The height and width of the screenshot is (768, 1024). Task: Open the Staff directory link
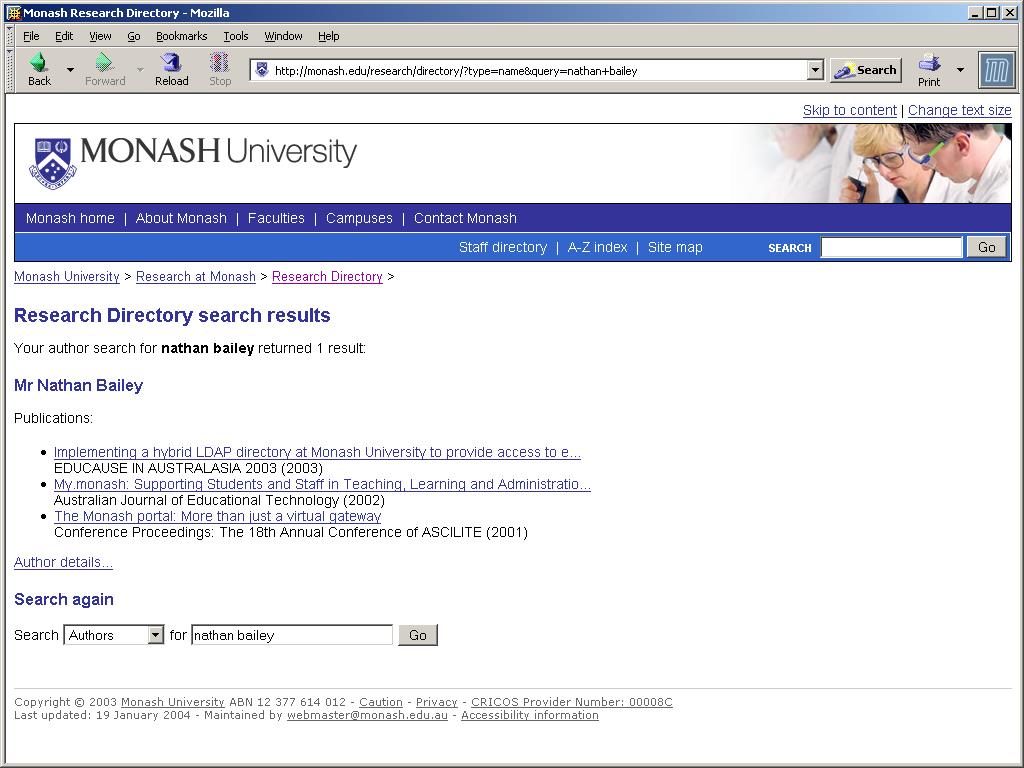(503, 248)
